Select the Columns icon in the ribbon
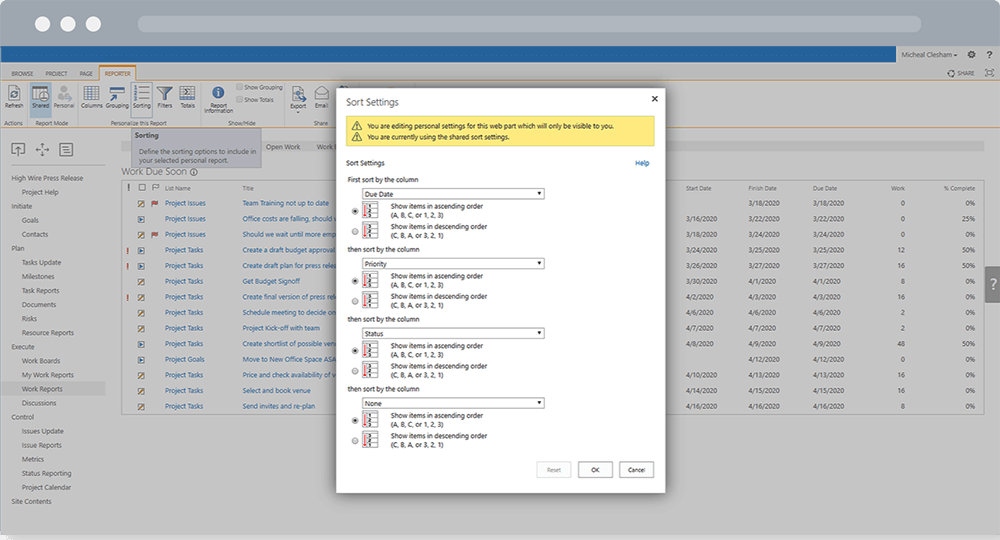The width and height of the screenshot is (1000, 540). pyautogui.click(x=91, y=95)
